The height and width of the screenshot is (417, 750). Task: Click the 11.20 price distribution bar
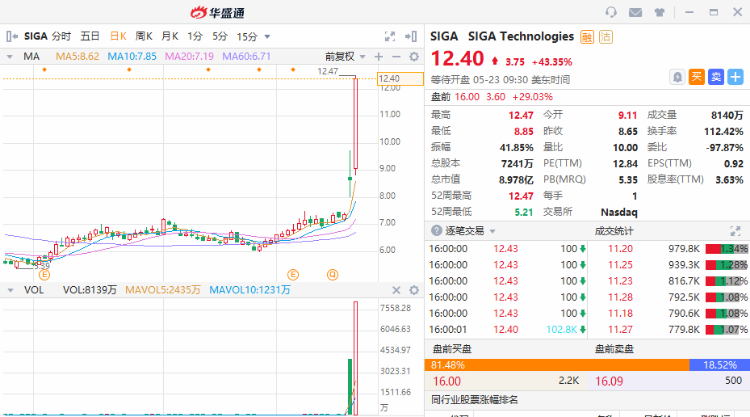point(727,249)
